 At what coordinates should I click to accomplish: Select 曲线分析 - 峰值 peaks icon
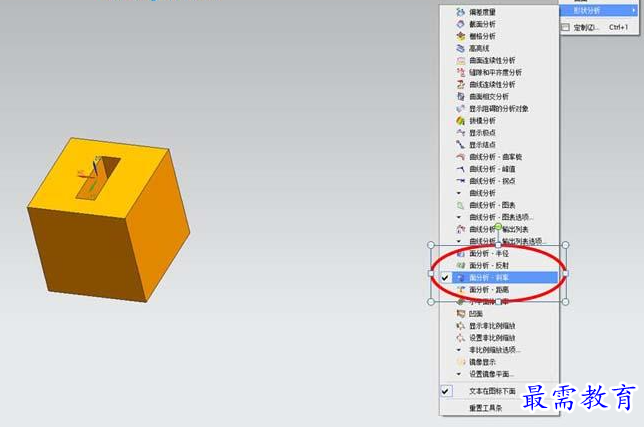click(x=460, y=169)
